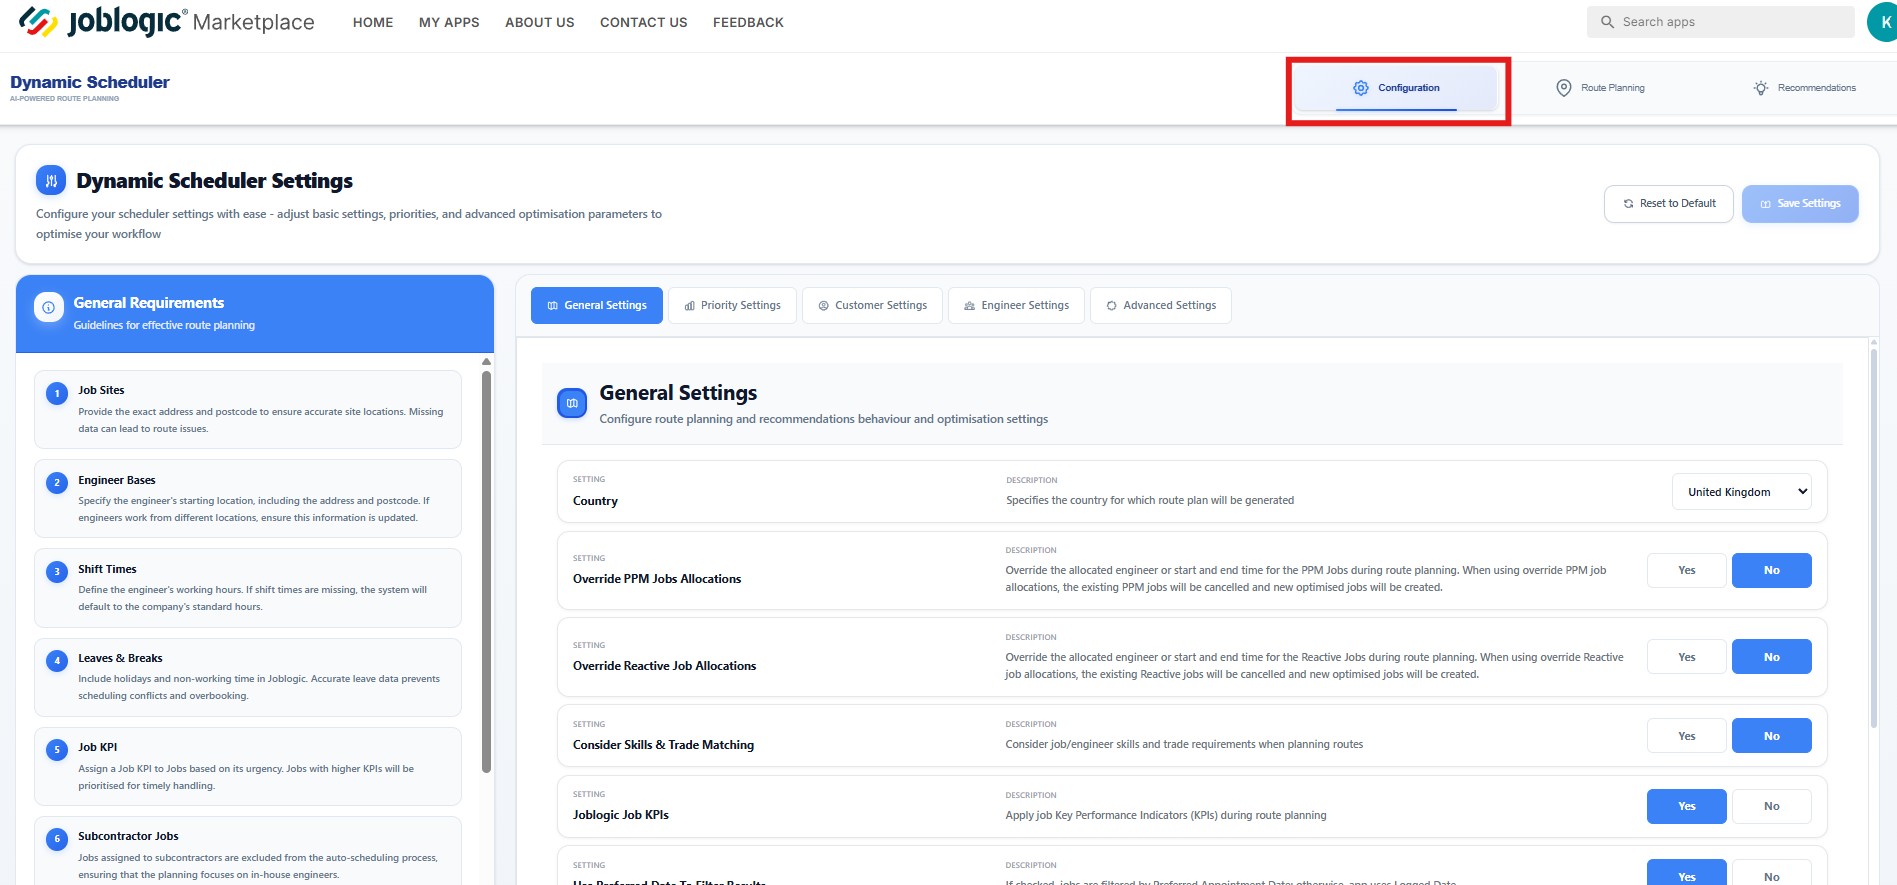Click the Advanced Settings tab icon
This screenshot has height=885, width=1897.
pos(1111,306)
